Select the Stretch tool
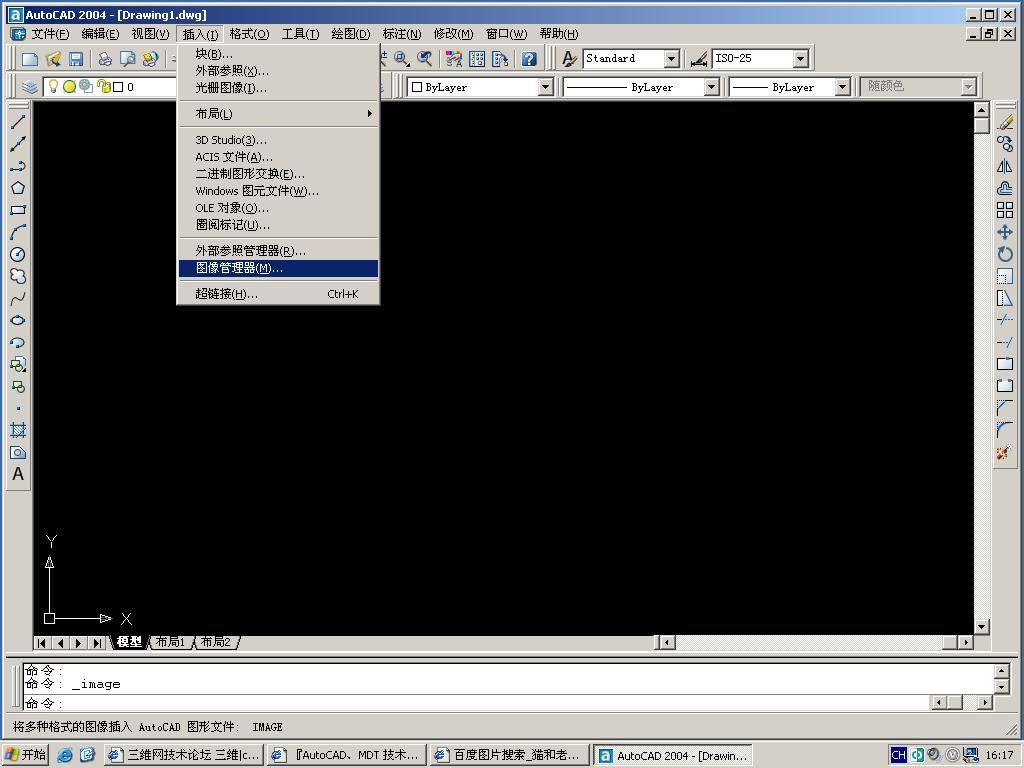This screenshot has width=1024, height=768. click(x=1005, y=298)
